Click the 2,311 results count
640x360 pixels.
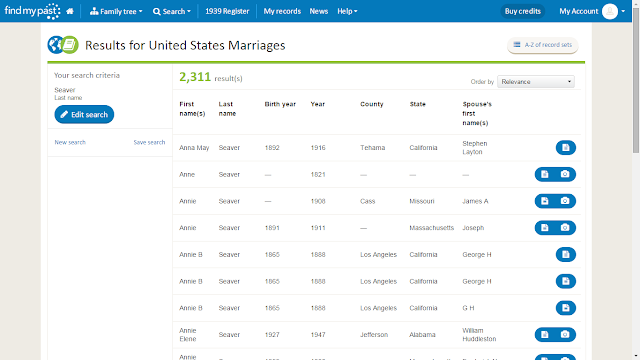(195, 77)
